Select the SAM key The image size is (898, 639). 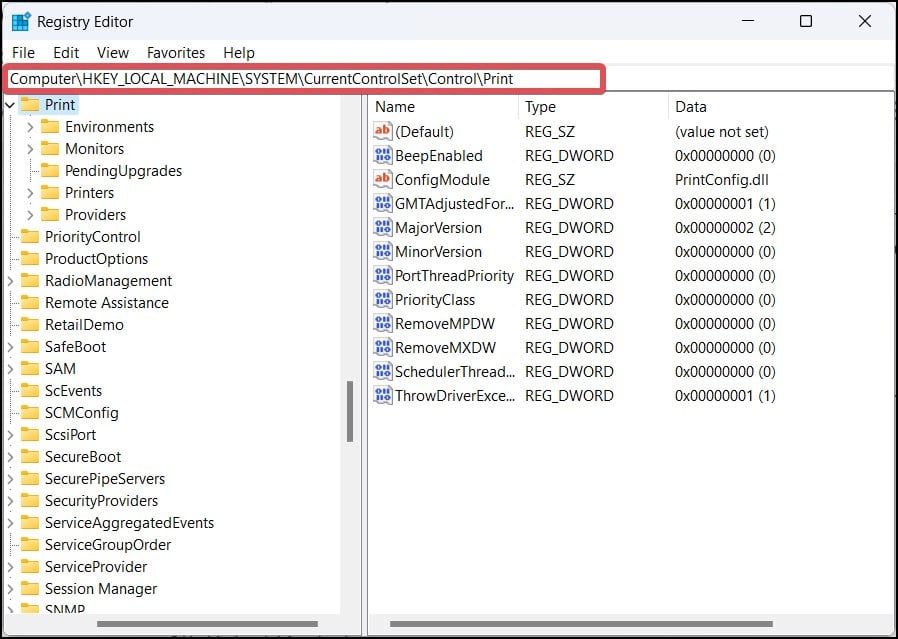point(60,369)
